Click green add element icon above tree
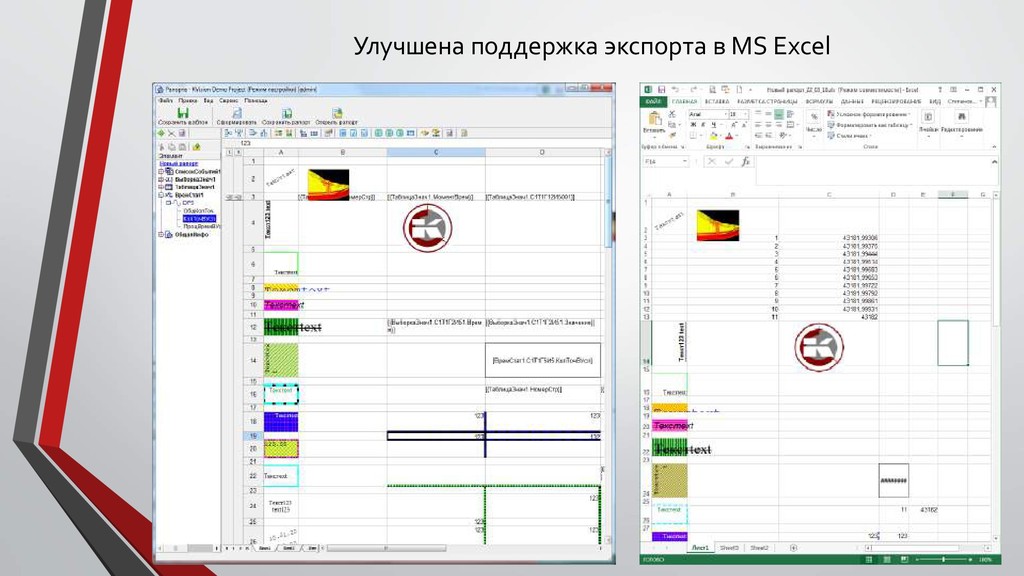The width and height of the screenshot is (1024, 576). 161,133
